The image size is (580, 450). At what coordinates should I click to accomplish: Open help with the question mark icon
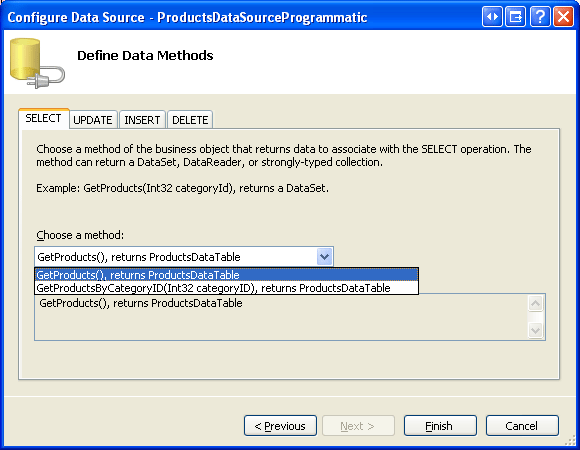pos(540,17)
